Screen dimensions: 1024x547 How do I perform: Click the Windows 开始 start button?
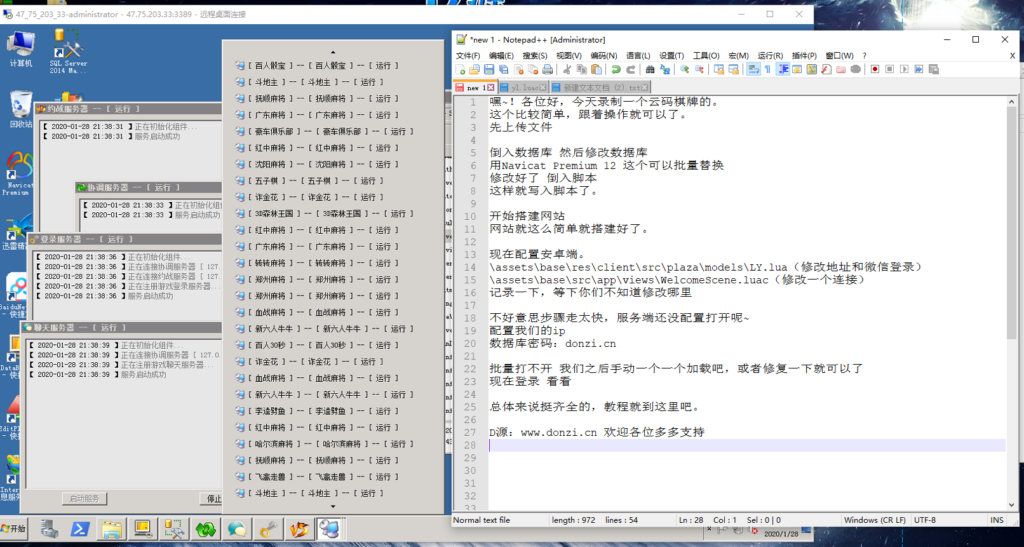[15, 528]
